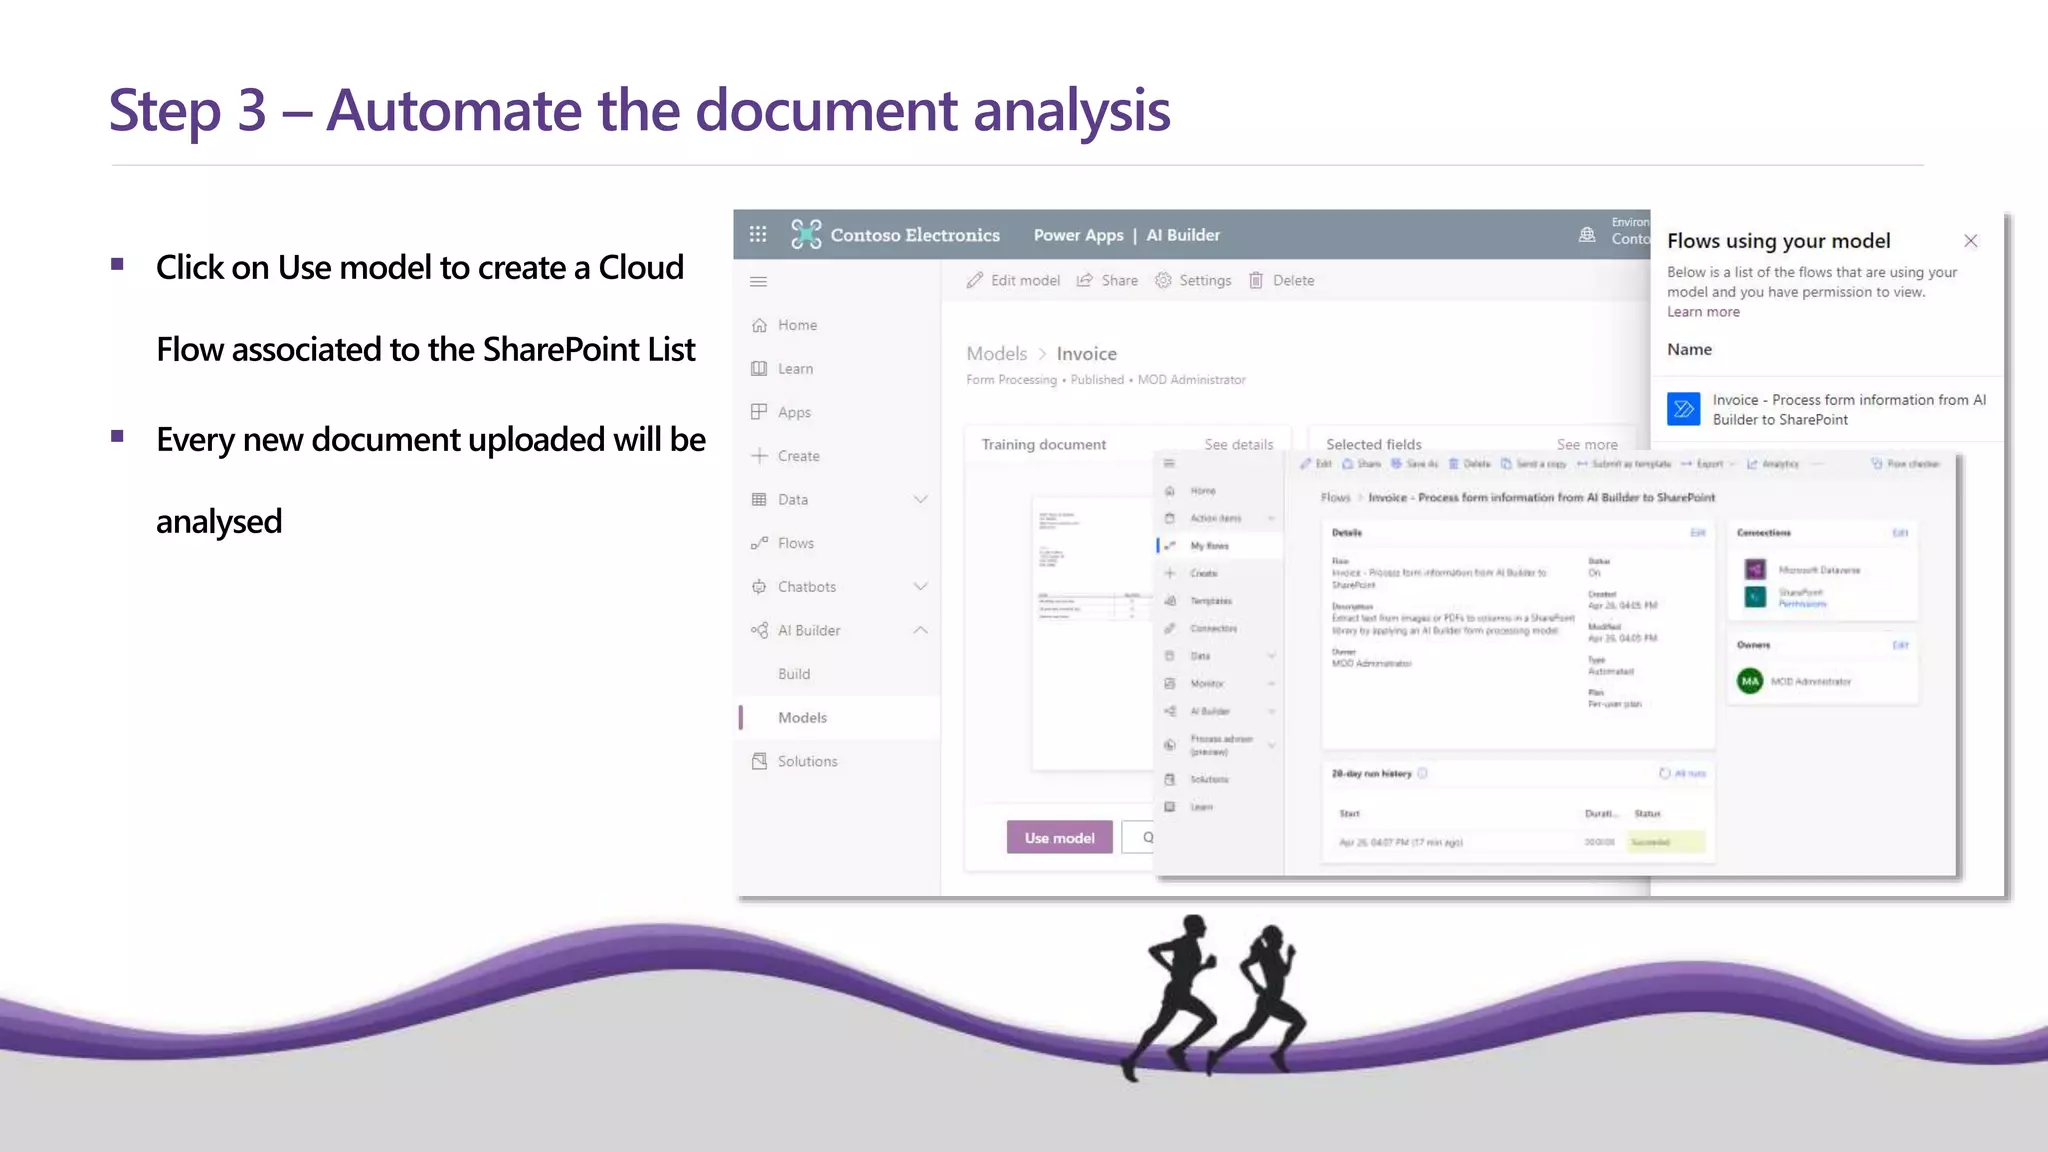The width and height of the screenshot is (2048, 1152).
Task: Click the Microsoft Dataverse connection icon
Action: point(1755,570)
